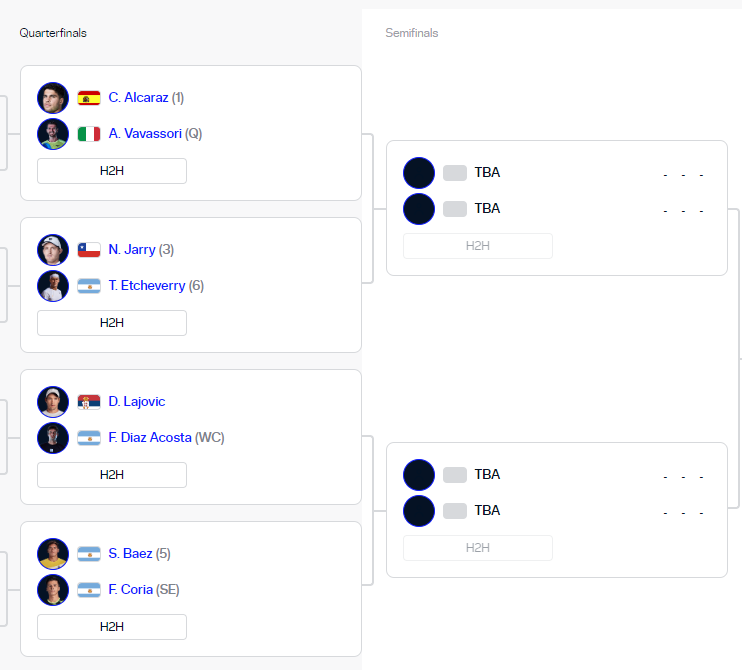This screenshot has width=742, height=670.
Task: View H2H for Baez vs Coria
Action: [x=112, y=627]
